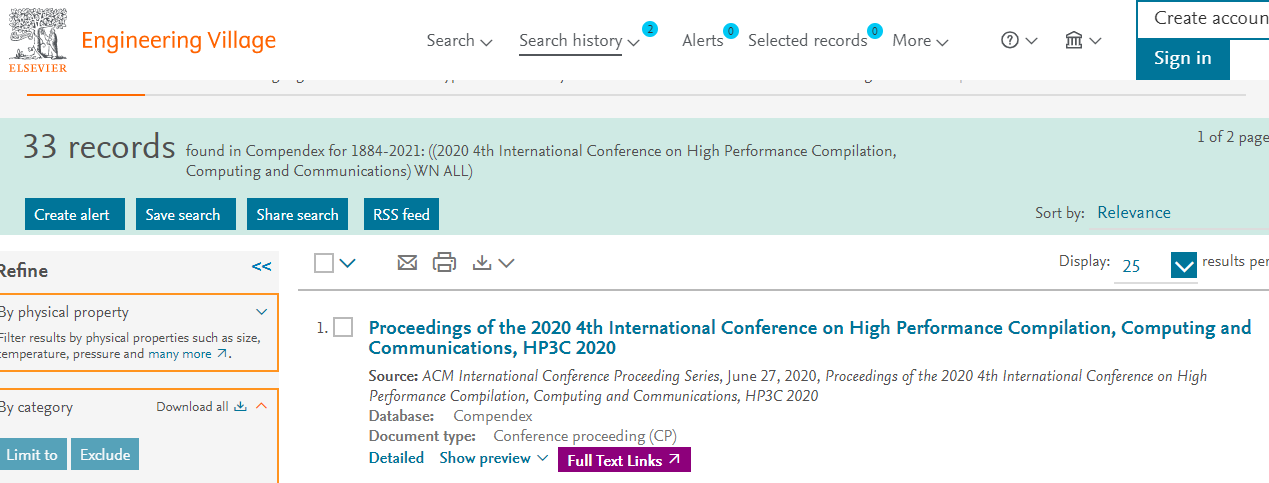Open the download options chevron in toolbar
The height and width of the screenshot is (483, 1269).
pyautogui.click(x=506, y=264)
